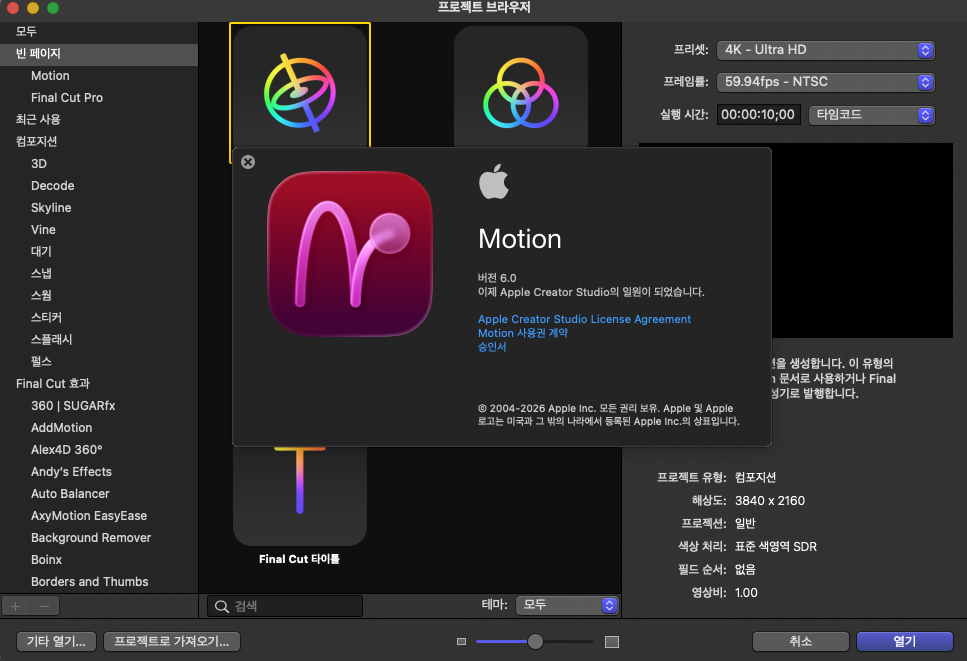
Task: Select the three-circle color project icon
Action: (520, 88)
